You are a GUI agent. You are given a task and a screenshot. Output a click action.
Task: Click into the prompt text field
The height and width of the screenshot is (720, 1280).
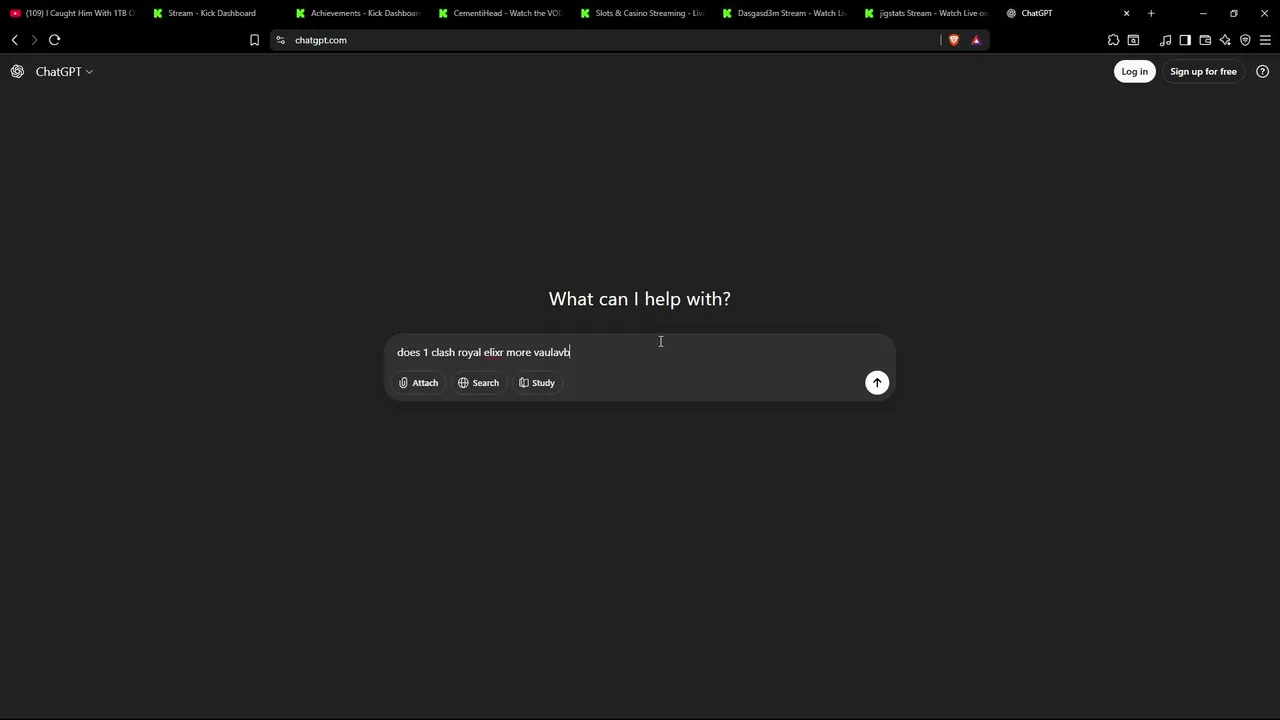click(x=640, y=352)
